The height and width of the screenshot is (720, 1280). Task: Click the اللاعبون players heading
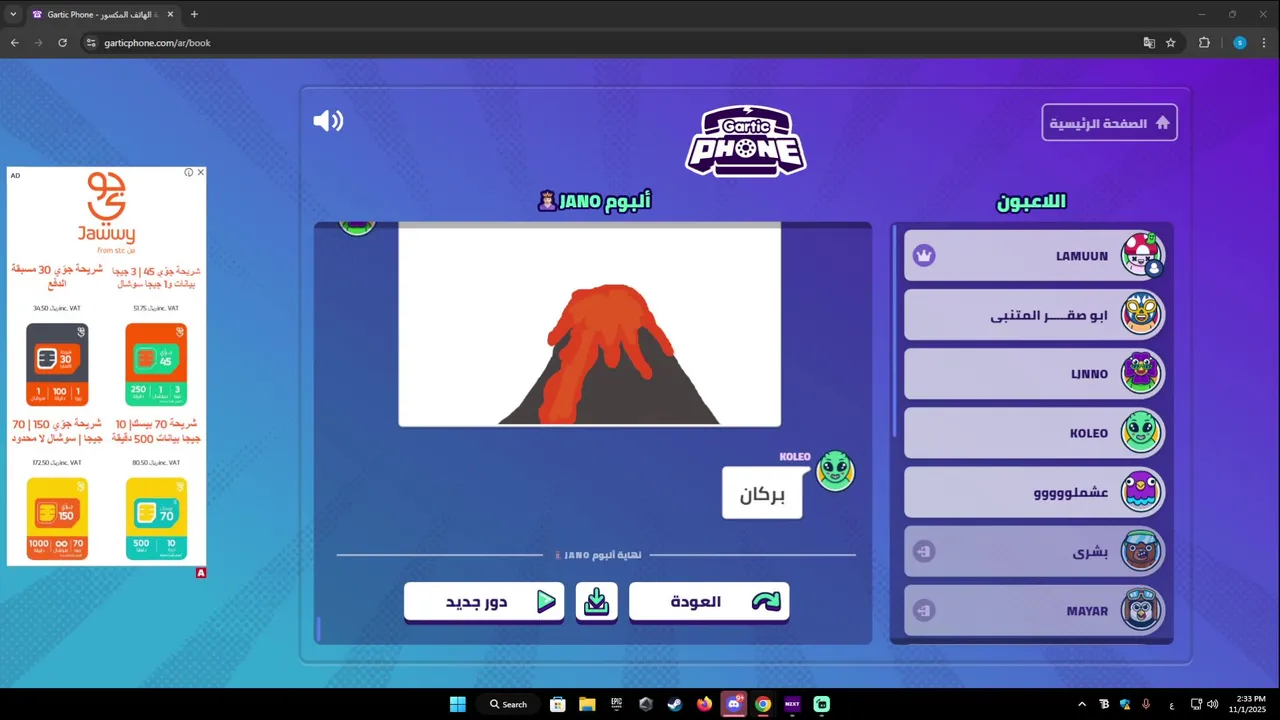pos(1031,201)
